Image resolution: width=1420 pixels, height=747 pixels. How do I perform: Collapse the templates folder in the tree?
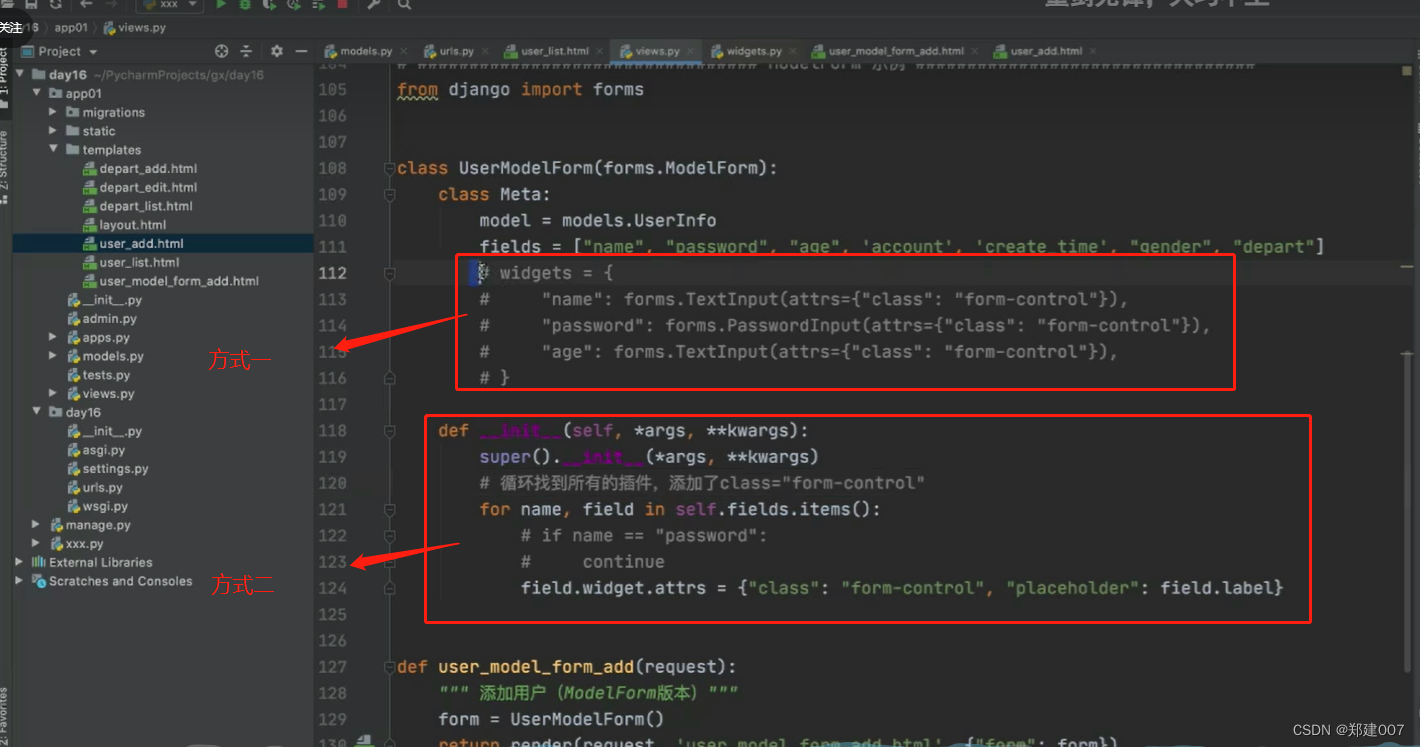coord(54,149)
